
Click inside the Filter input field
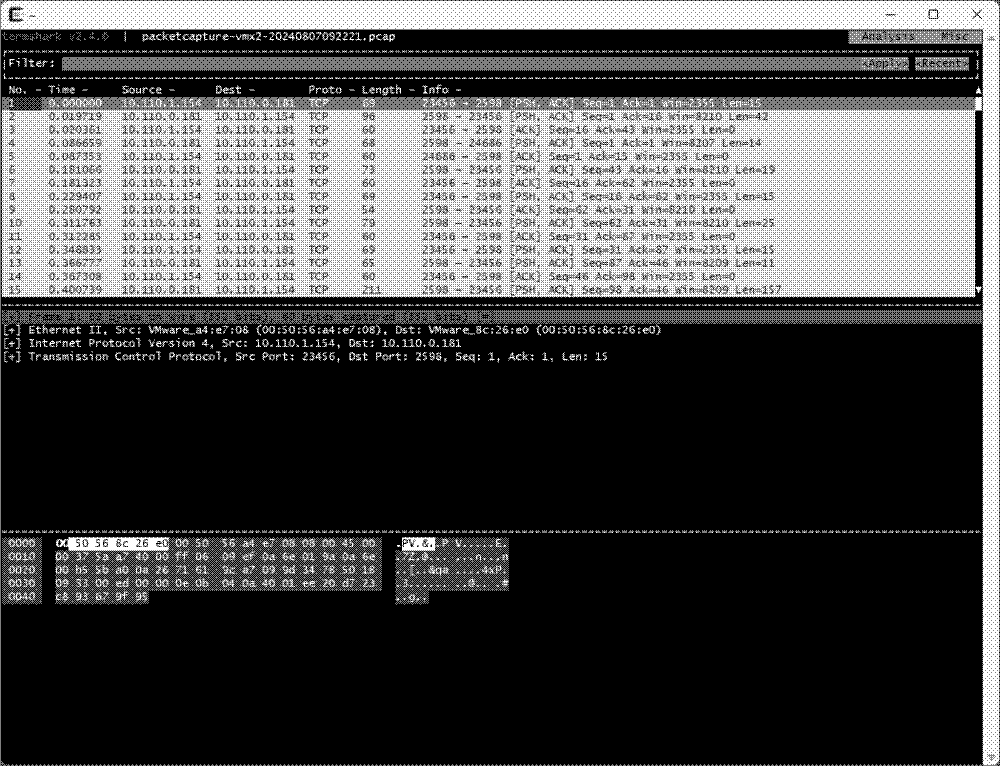coord(400,63)
